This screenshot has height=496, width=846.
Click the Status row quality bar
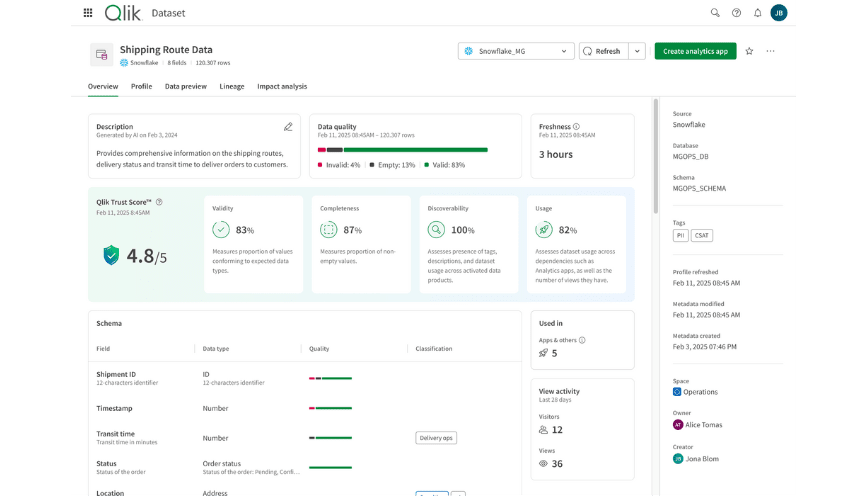330,467
